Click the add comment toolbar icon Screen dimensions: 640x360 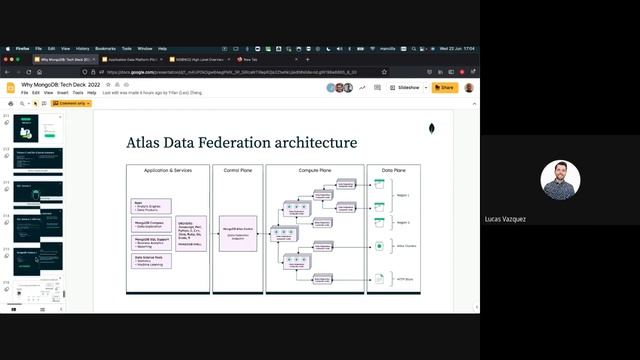44,104
